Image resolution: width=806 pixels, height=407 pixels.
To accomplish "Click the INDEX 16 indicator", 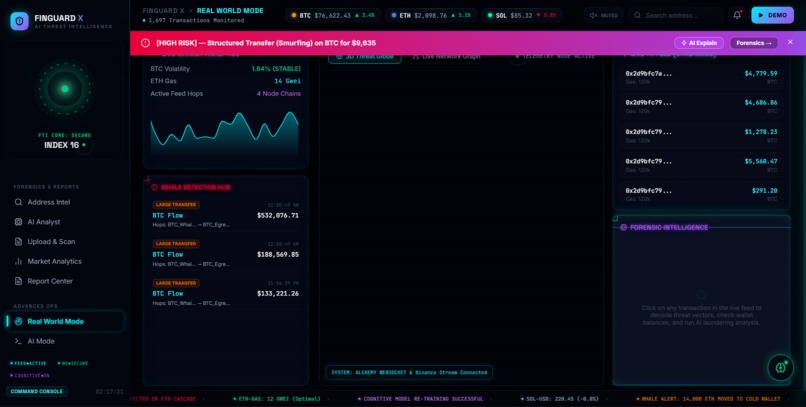I will click(x=62, y=145).
